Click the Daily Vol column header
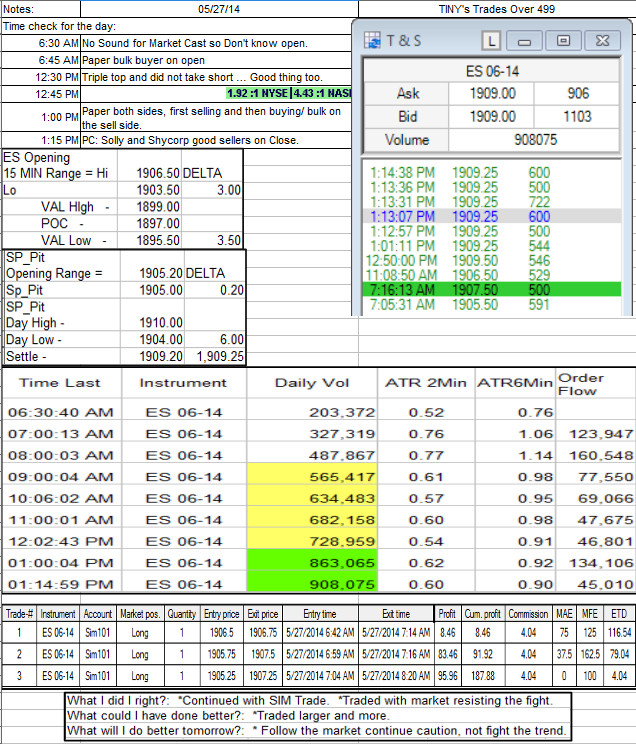The image size is (636, 744). point(312,383)
